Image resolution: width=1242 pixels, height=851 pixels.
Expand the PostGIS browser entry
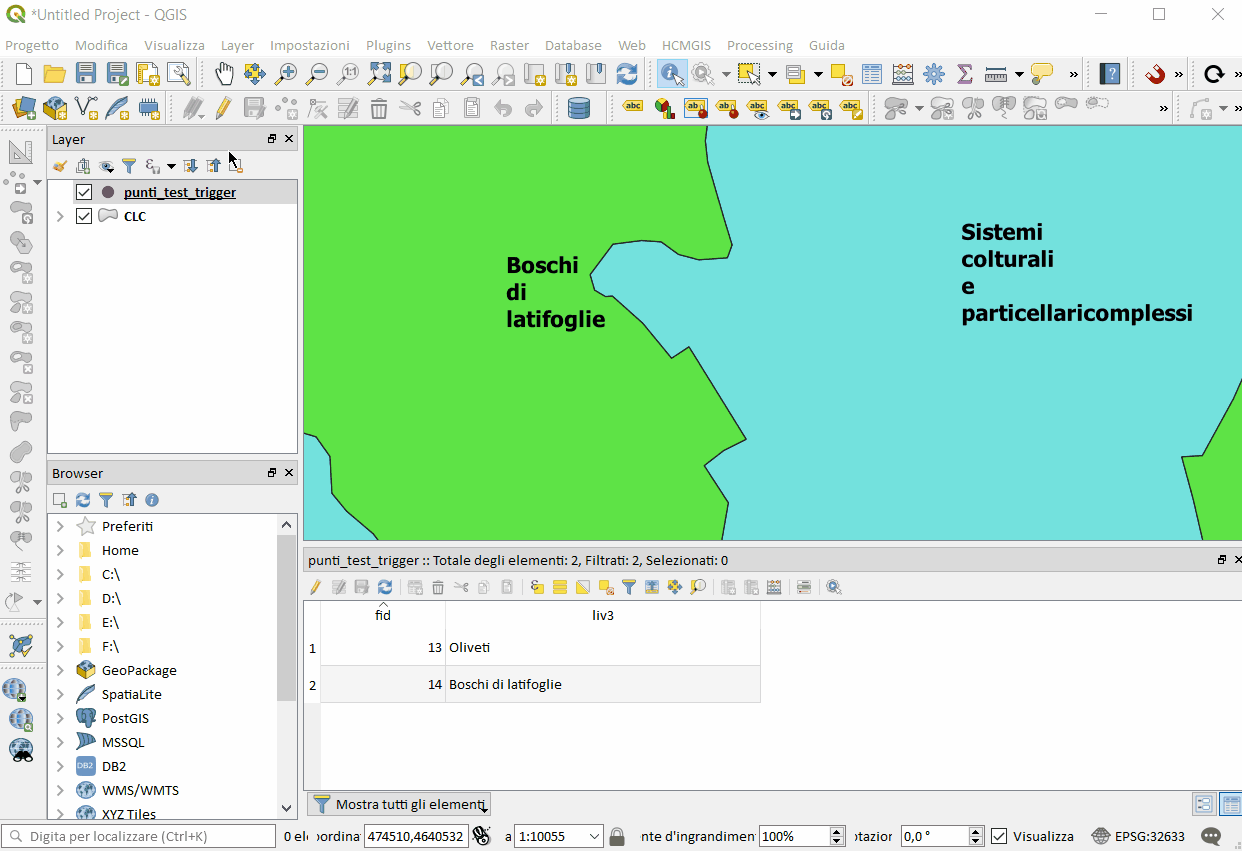60,718
